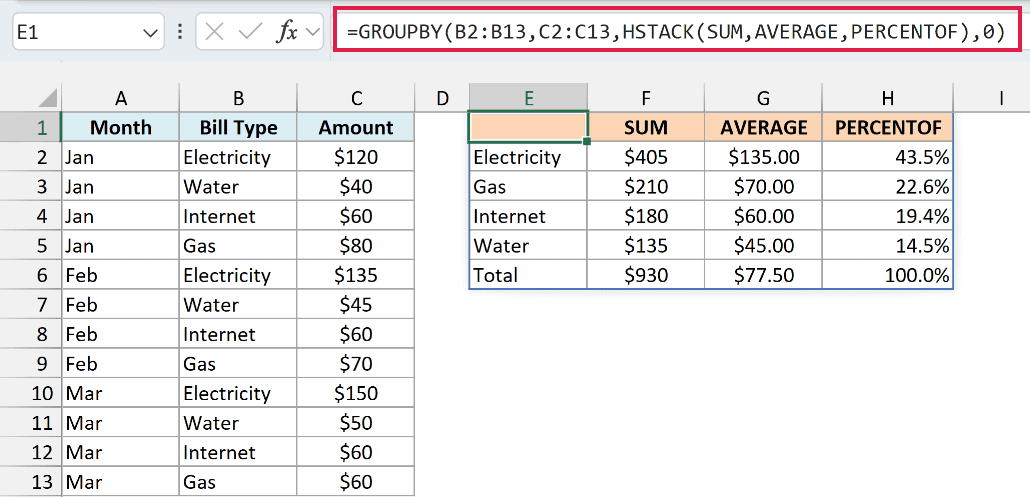The height and width of the screenshot is (497, 1030).
Task: Click the AVERAGE header cell
Action: point(763,127)
